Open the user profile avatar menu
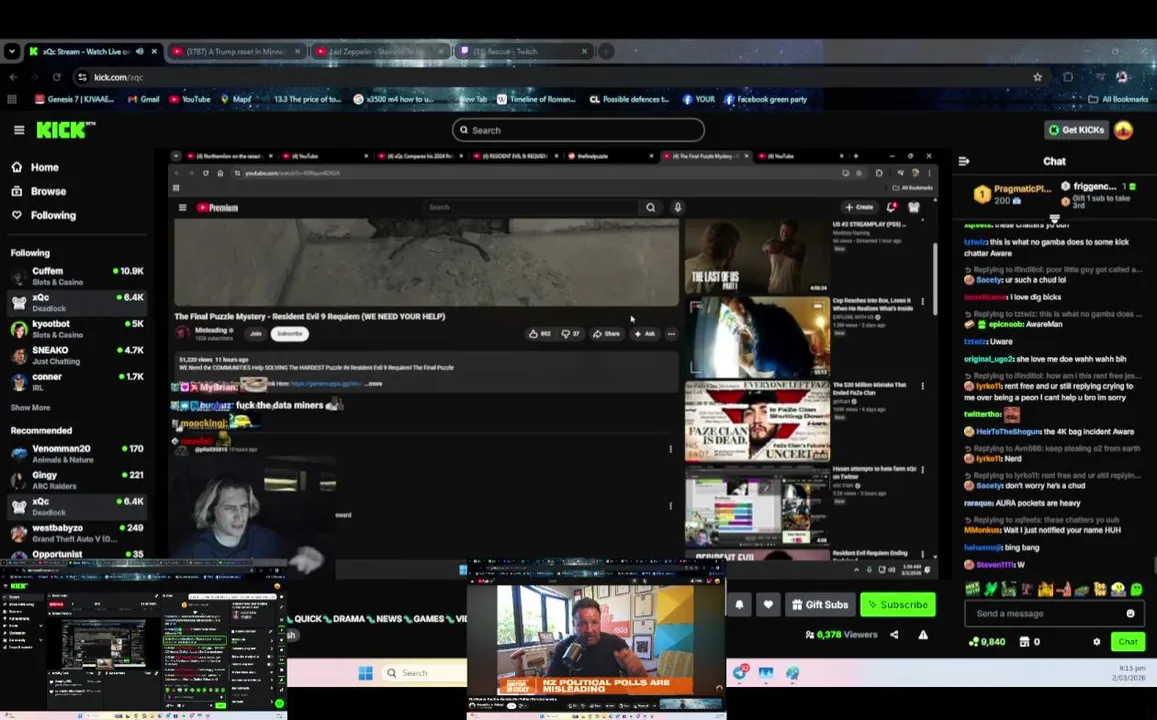This screenshot has width=1157, height=720. 1124,130
